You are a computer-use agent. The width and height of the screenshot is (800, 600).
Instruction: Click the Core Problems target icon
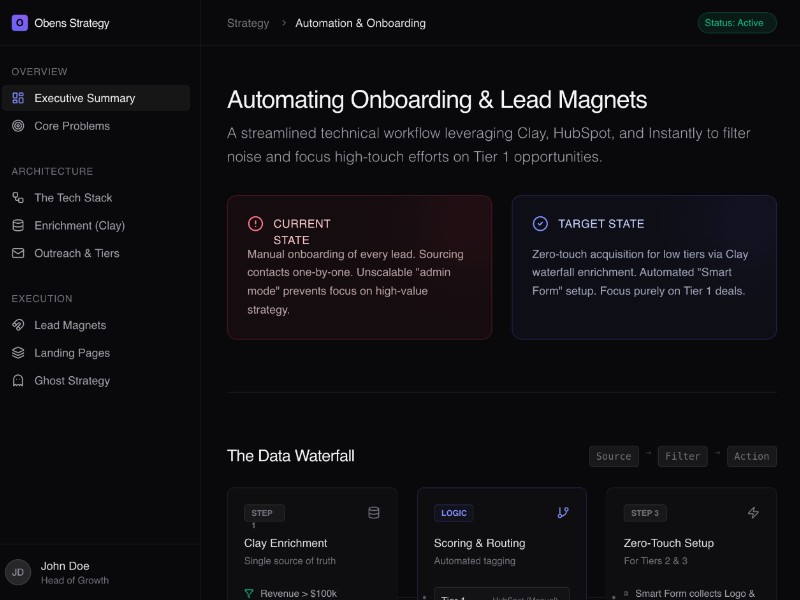coord(20,126)
